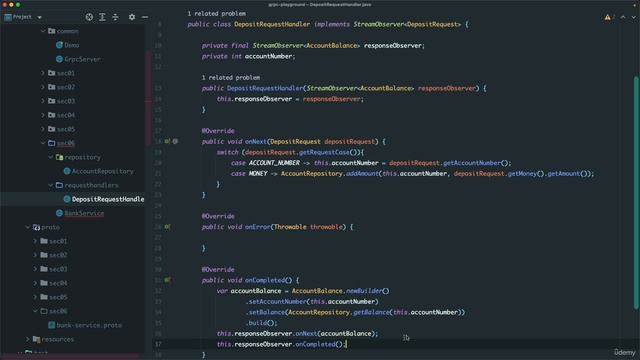Click the MONEY case label

(x=258, y=173)
